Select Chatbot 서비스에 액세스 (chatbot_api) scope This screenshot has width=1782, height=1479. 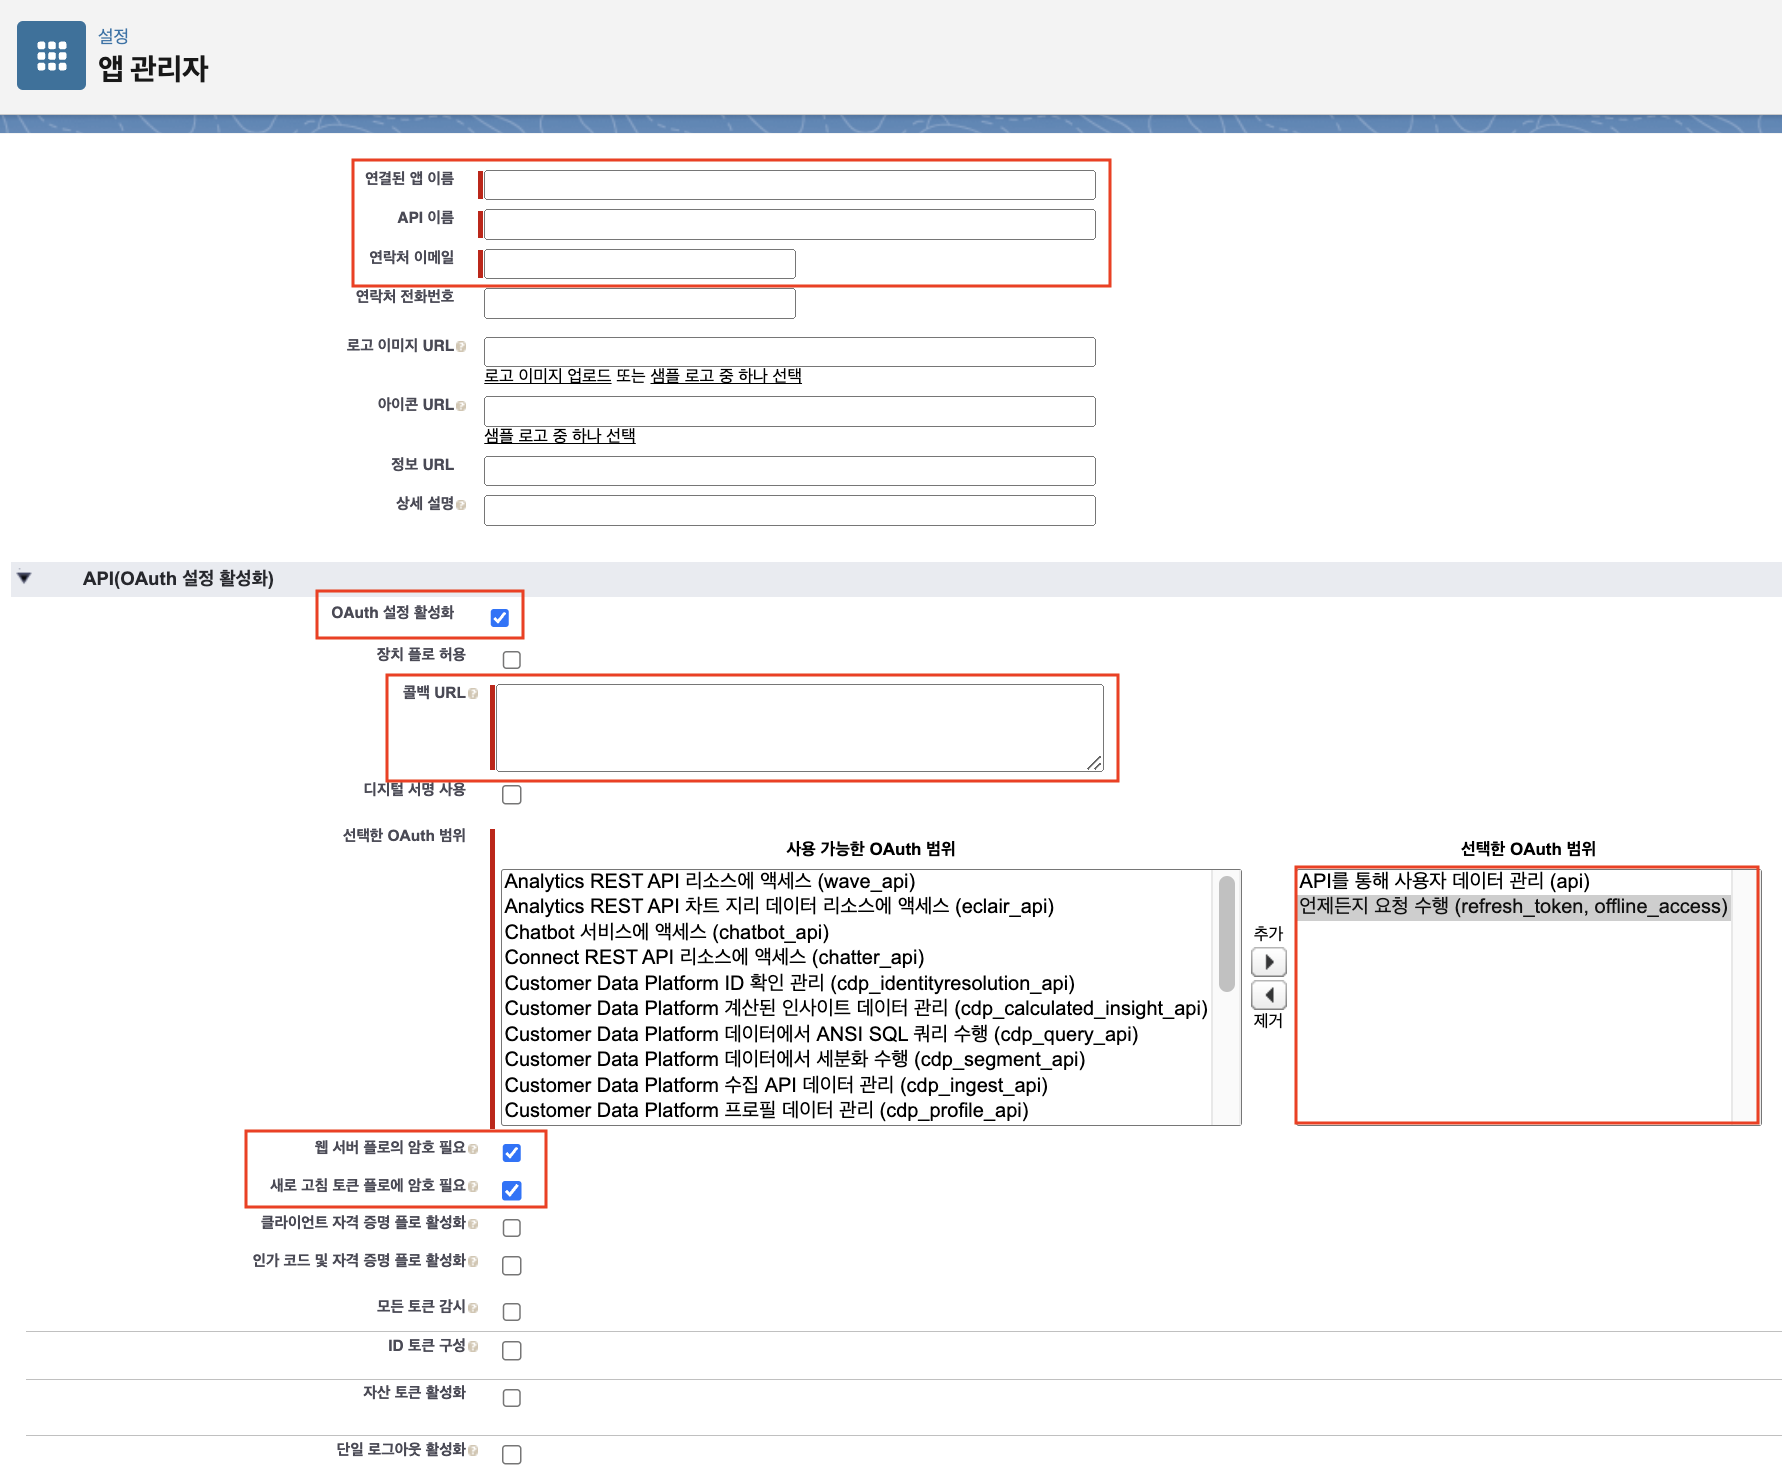666,932
